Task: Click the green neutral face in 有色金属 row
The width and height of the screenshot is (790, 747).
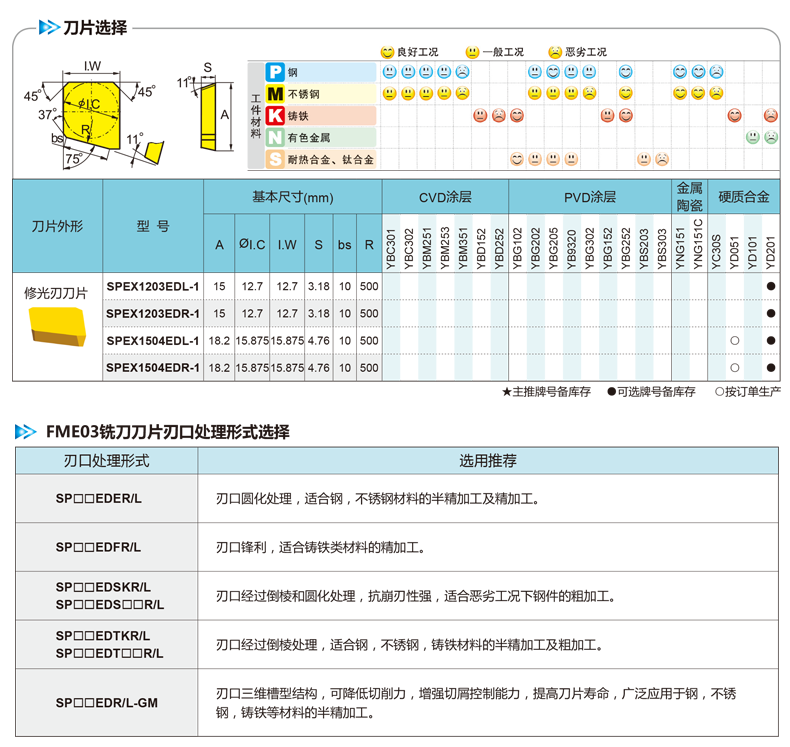Action: pyautogui.click(x=753, y=137)
